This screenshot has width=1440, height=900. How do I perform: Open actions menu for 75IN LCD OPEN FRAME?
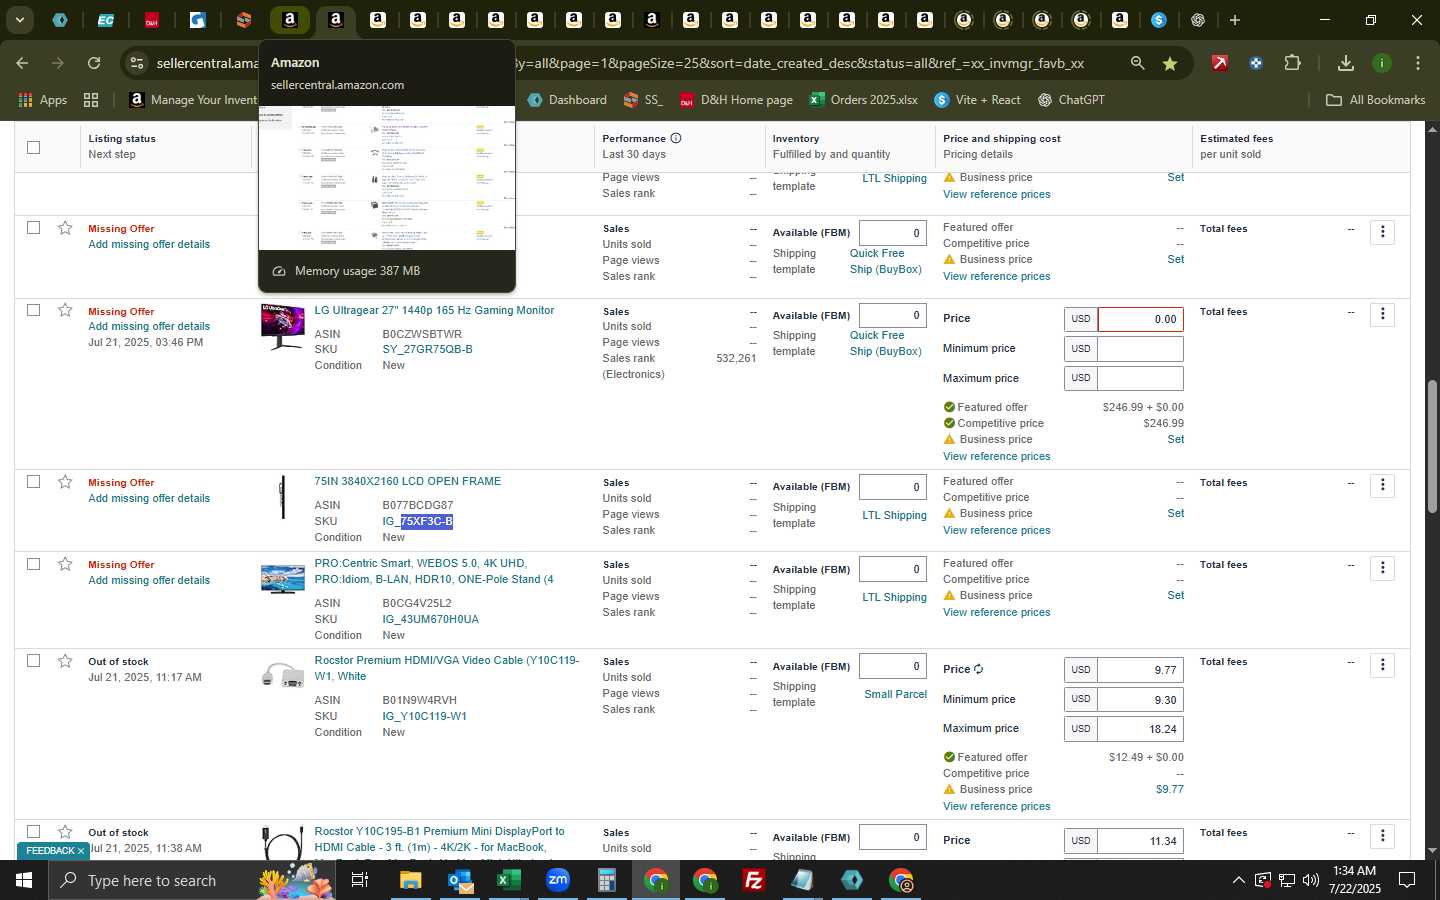1382,485
